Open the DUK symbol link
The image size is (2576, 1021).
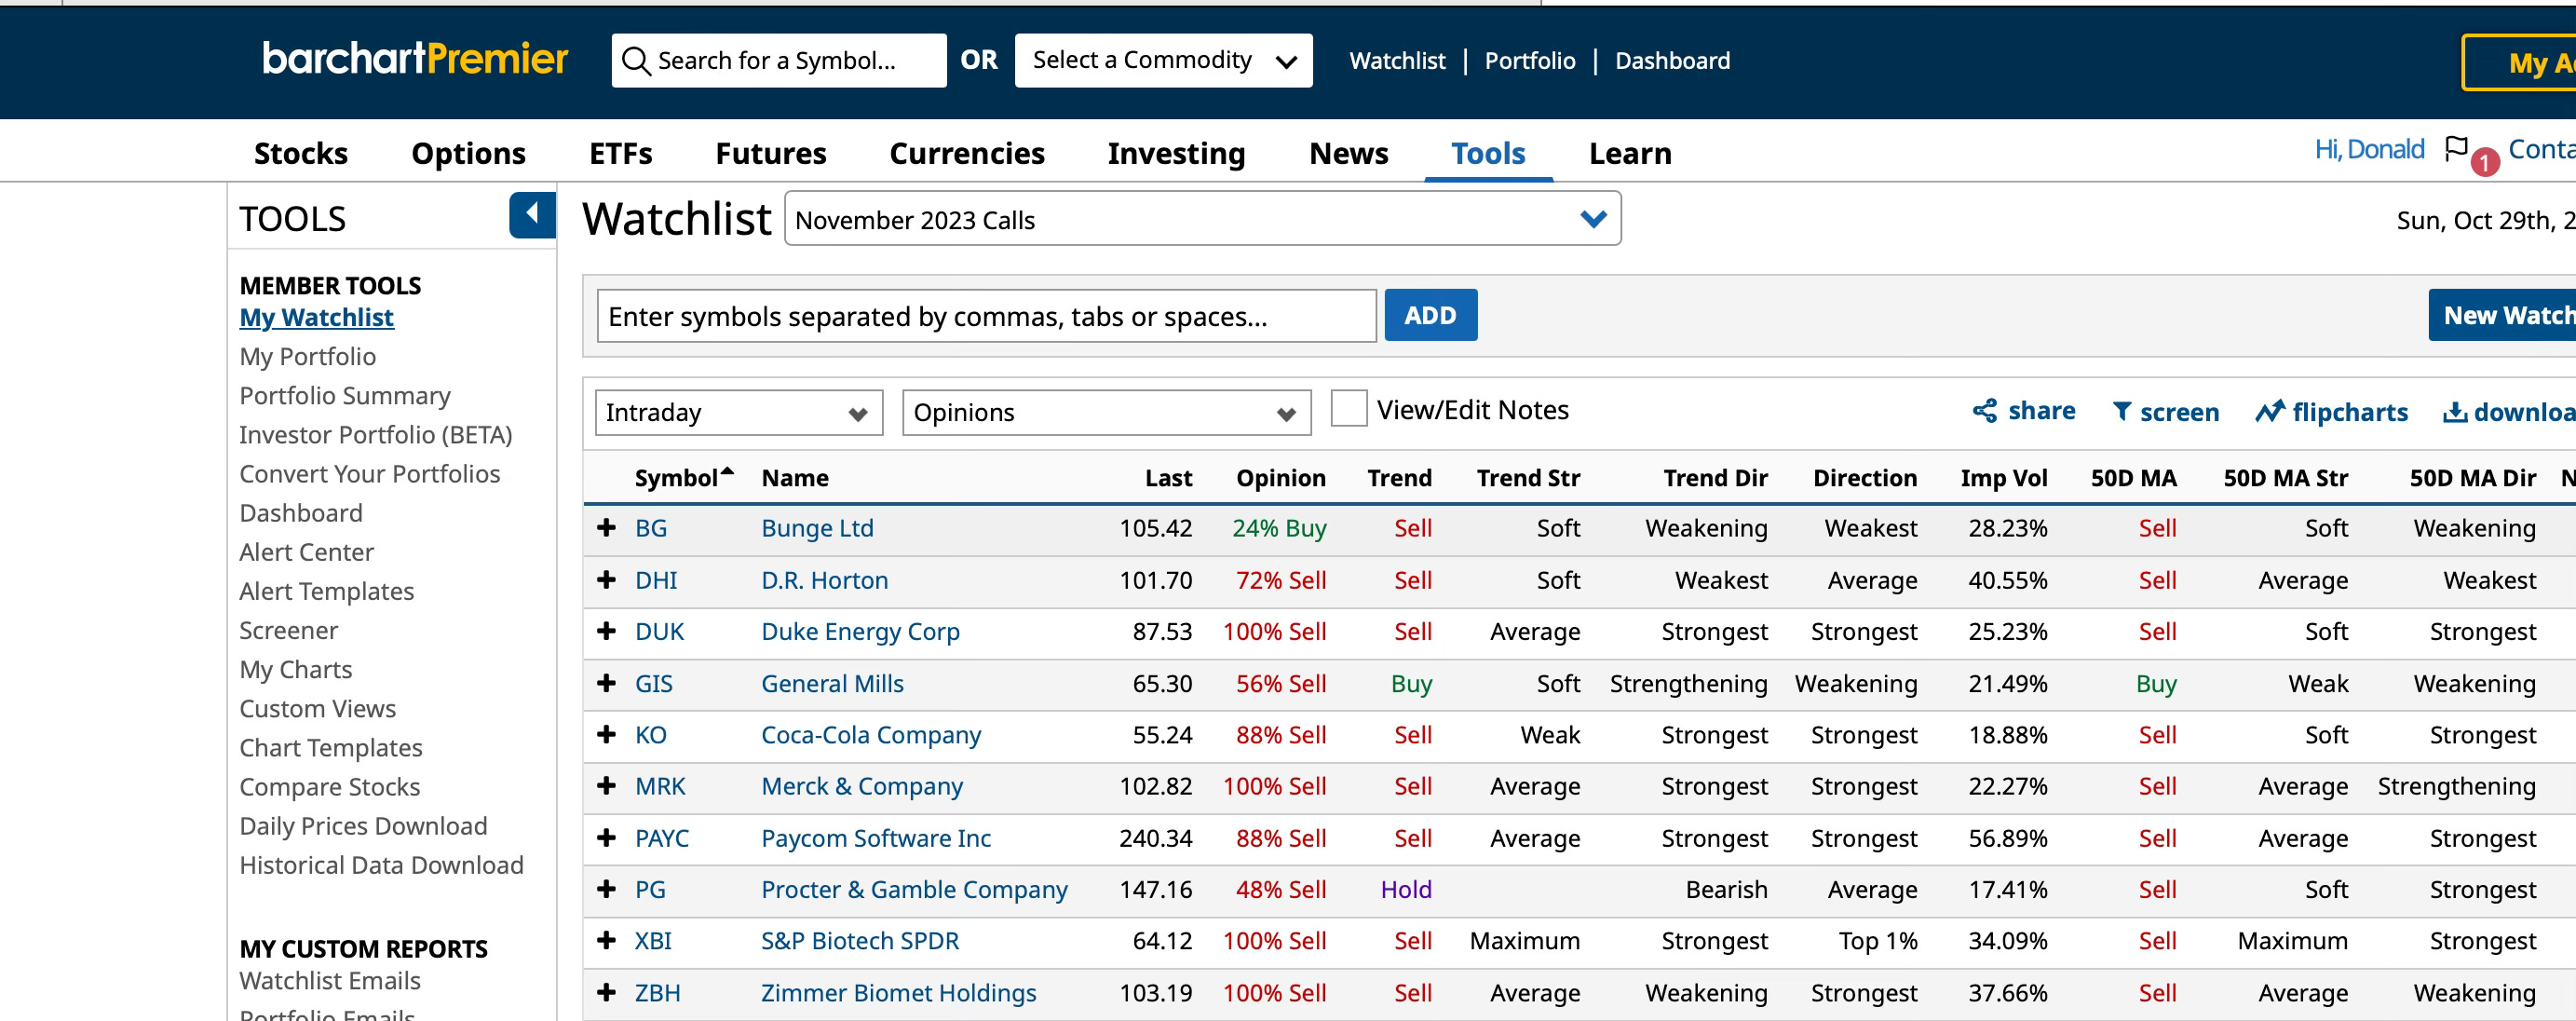point(659,631)
